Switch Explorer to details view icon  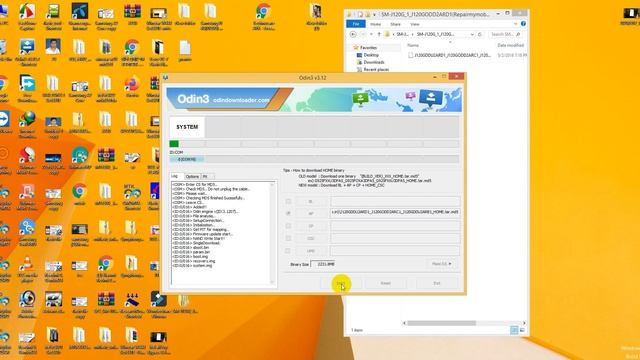514,330
